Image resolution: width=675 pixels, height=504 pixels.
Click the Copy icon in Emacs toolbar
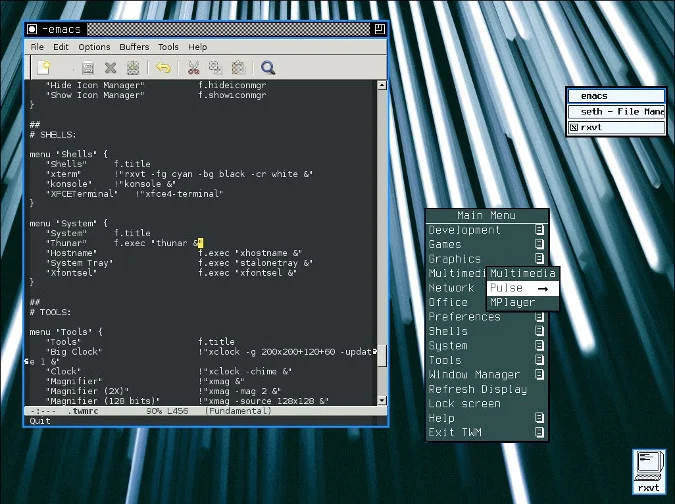[x=215, y=68]
